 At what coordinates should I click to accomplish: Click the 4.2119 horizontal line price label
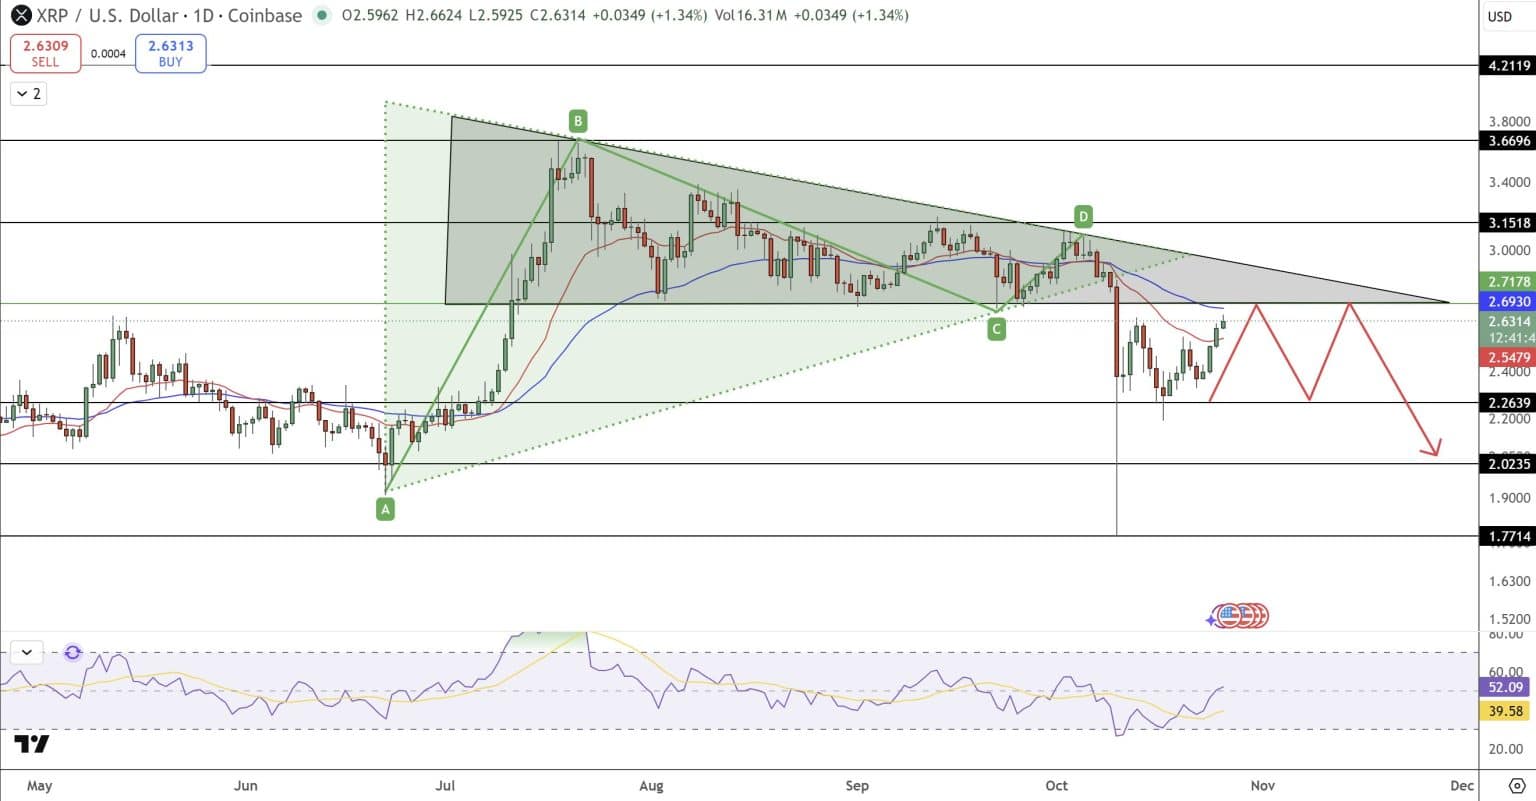point(1508,66)
